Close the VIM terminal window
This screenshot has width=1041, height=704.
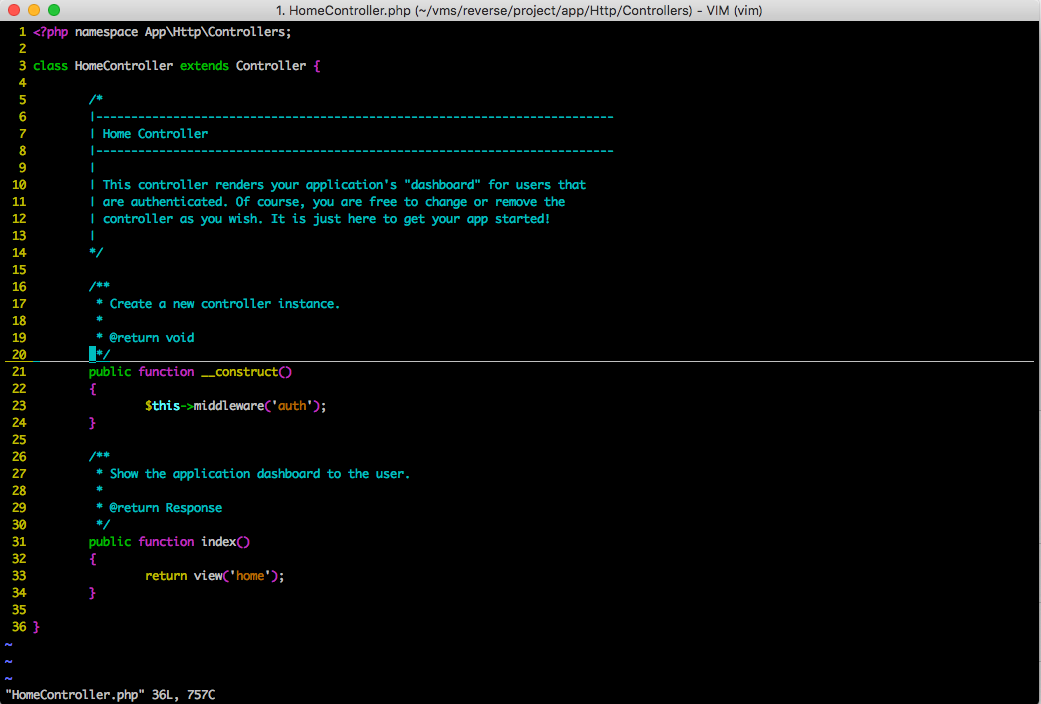coord(13,10)
